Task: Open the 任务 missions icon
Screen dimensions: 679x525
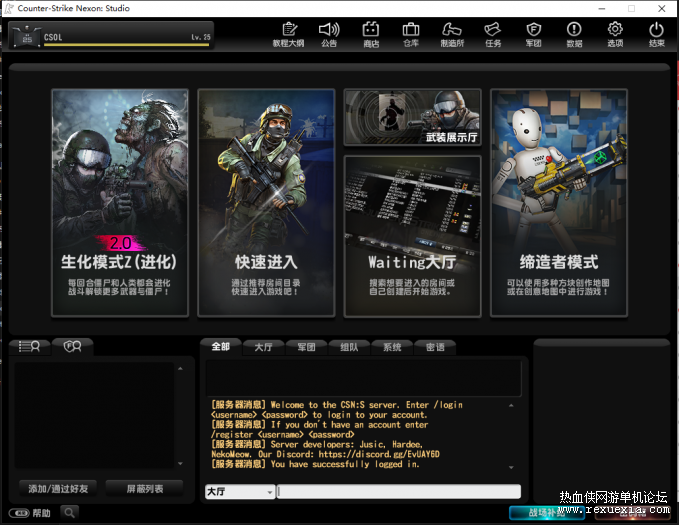Action: 493,34
